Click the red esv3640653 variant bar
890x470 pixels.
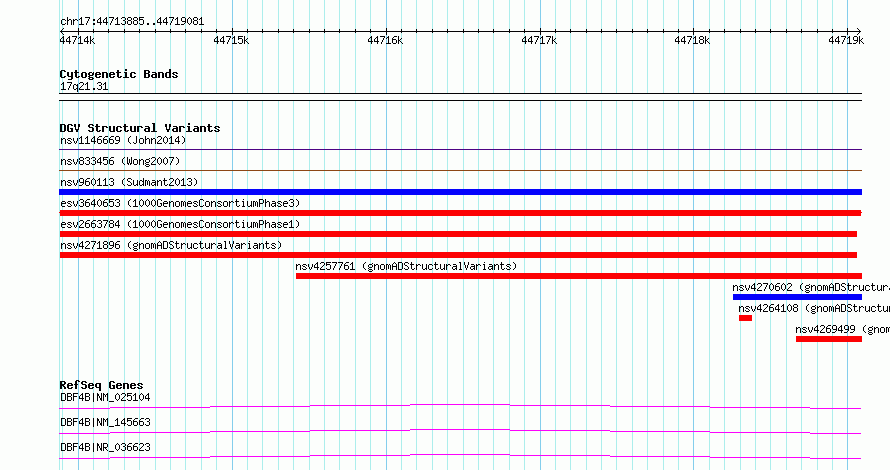460,213
